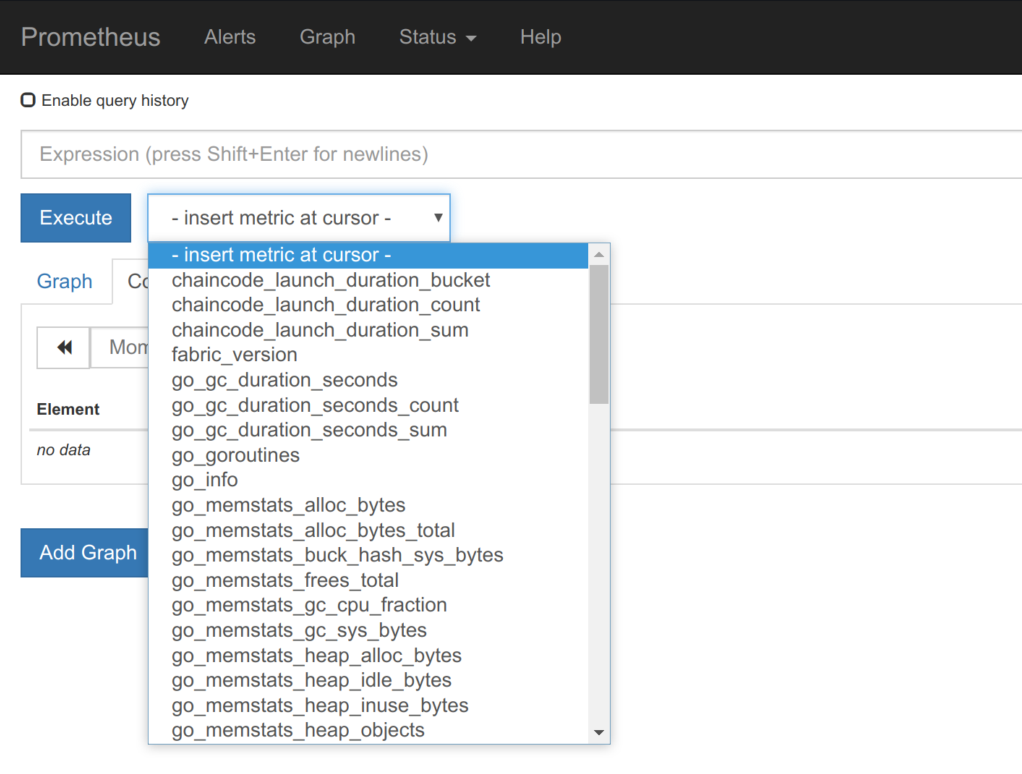Screen dimensions: 1022x774
Task: Open the Status dropdown menu
Action: (x=437, y=37)
